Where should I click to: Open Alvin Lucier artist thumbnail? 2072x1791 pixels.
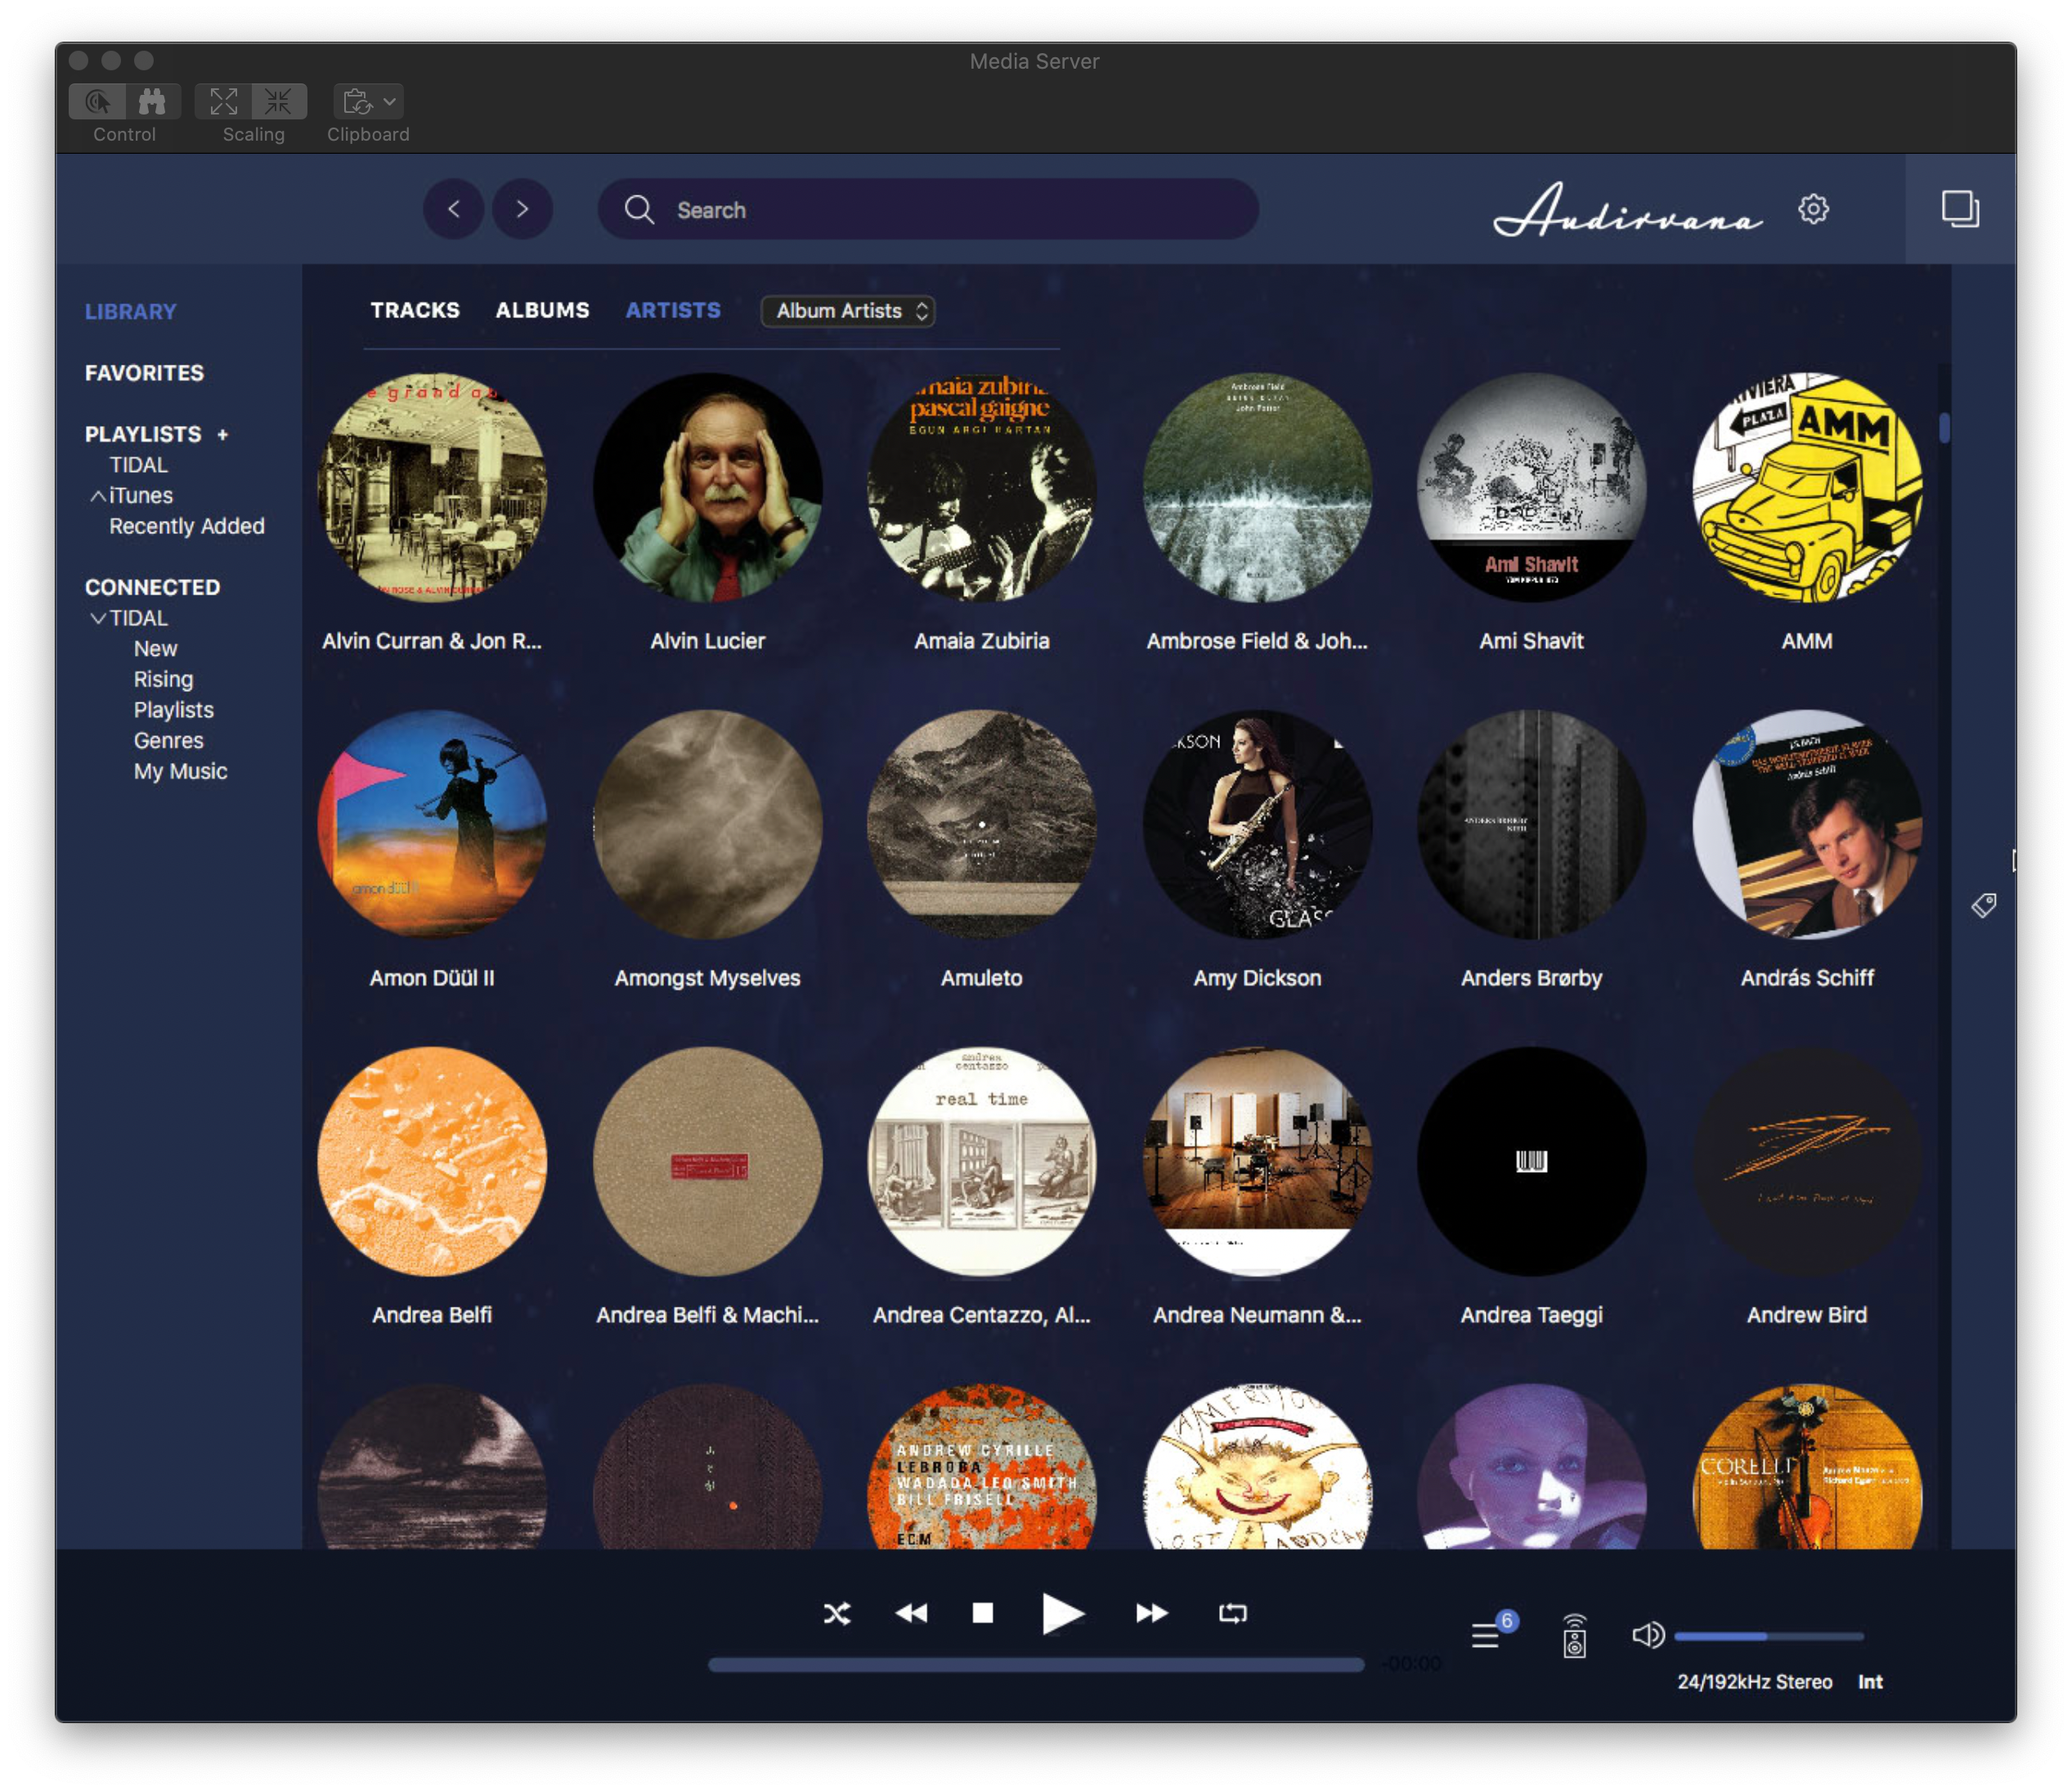(x=708, y=488)
